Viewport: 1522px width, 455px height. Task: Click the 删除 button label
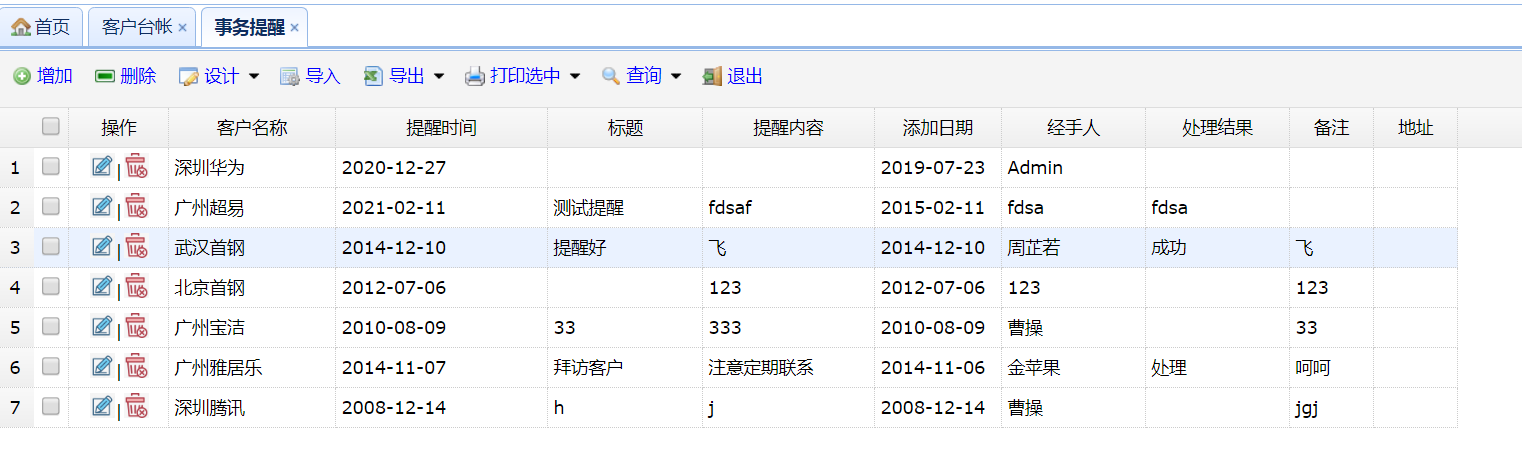pyautogui.click(x=138, y=76)
